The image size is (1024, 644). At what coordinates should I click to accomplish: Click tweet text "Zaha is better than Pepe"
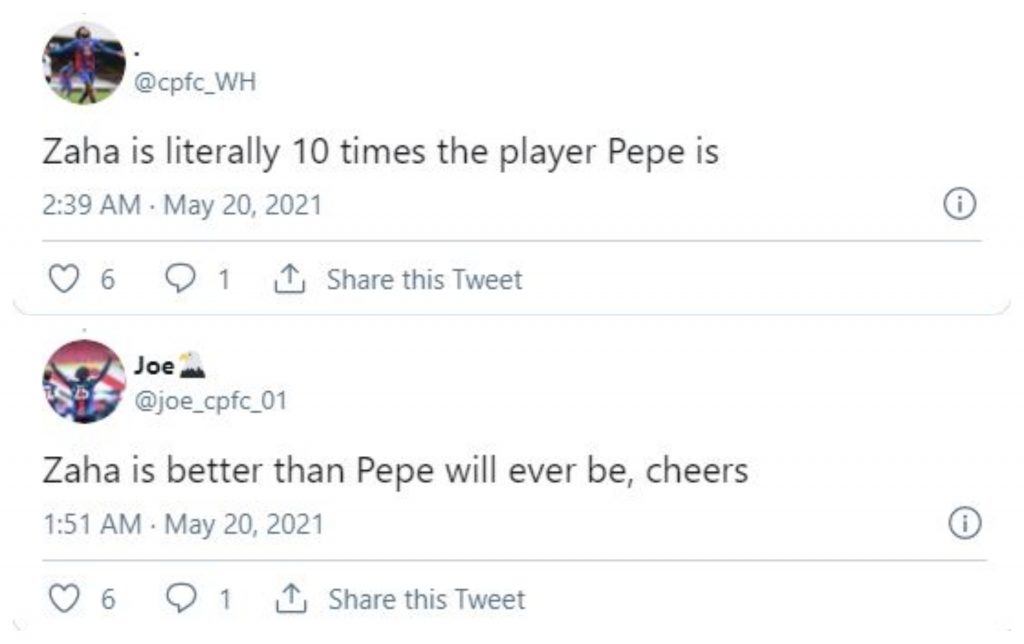coord(395,470)
